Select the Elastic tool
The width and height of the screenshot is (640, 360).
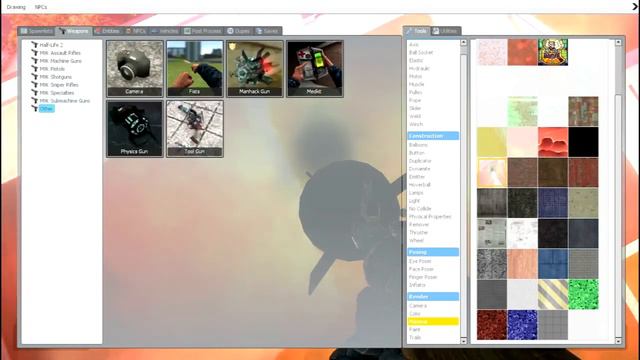coord(416,60)
